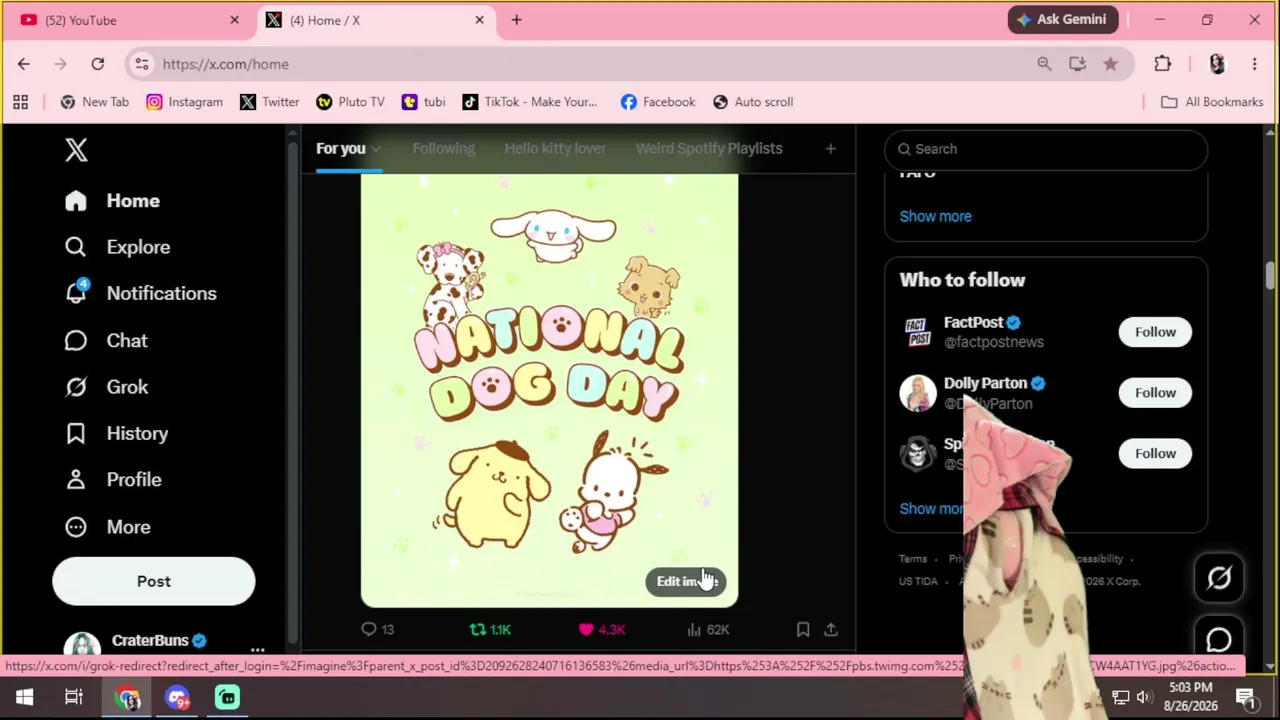Open Grok in the left sidebar
The width and height of the screenshot is (1280, 720).
point(106,387)
